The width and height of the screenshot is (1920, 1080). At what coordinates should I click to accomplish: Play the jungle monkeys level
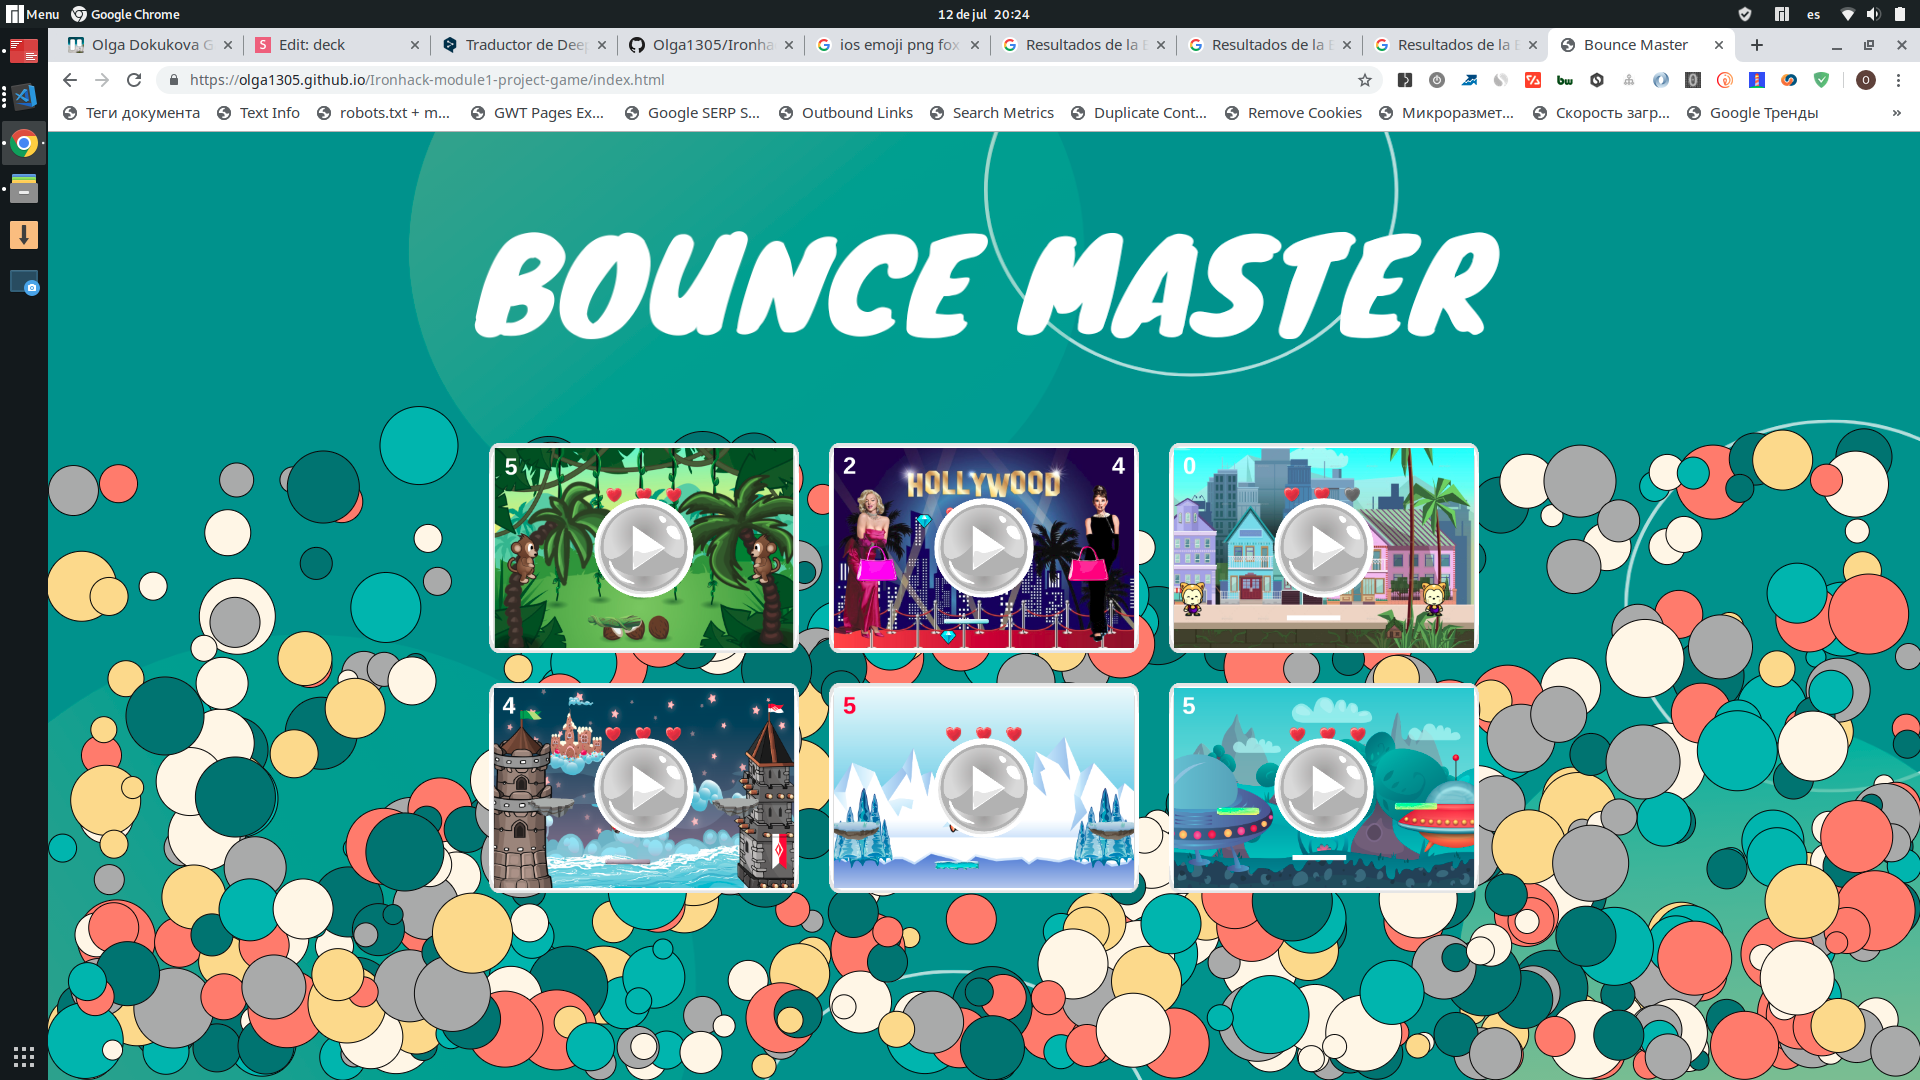click(644, 548)
